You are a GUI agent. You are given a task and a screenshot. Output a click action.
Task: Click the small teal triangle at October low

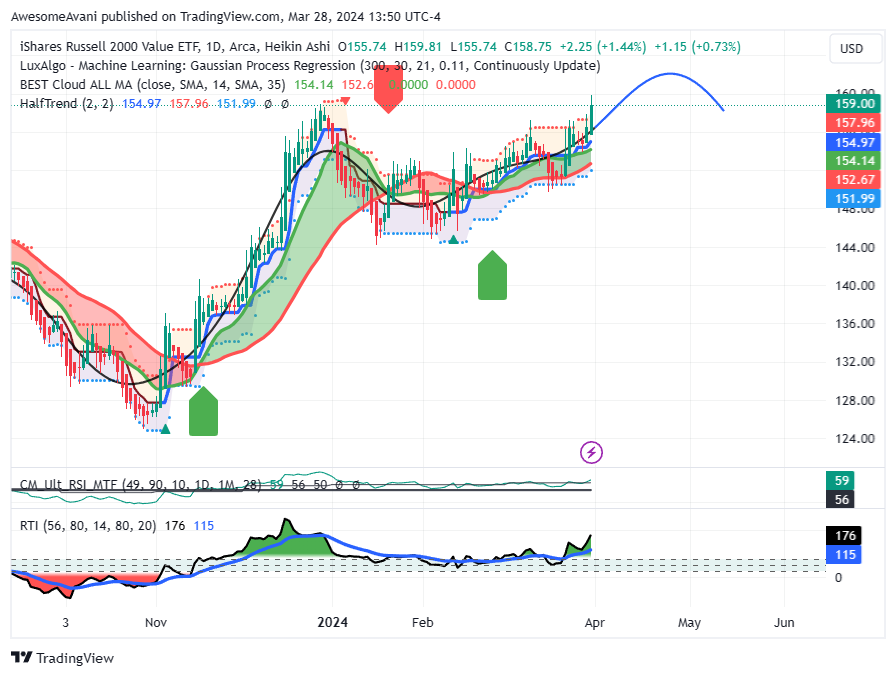tap(165, 429)
